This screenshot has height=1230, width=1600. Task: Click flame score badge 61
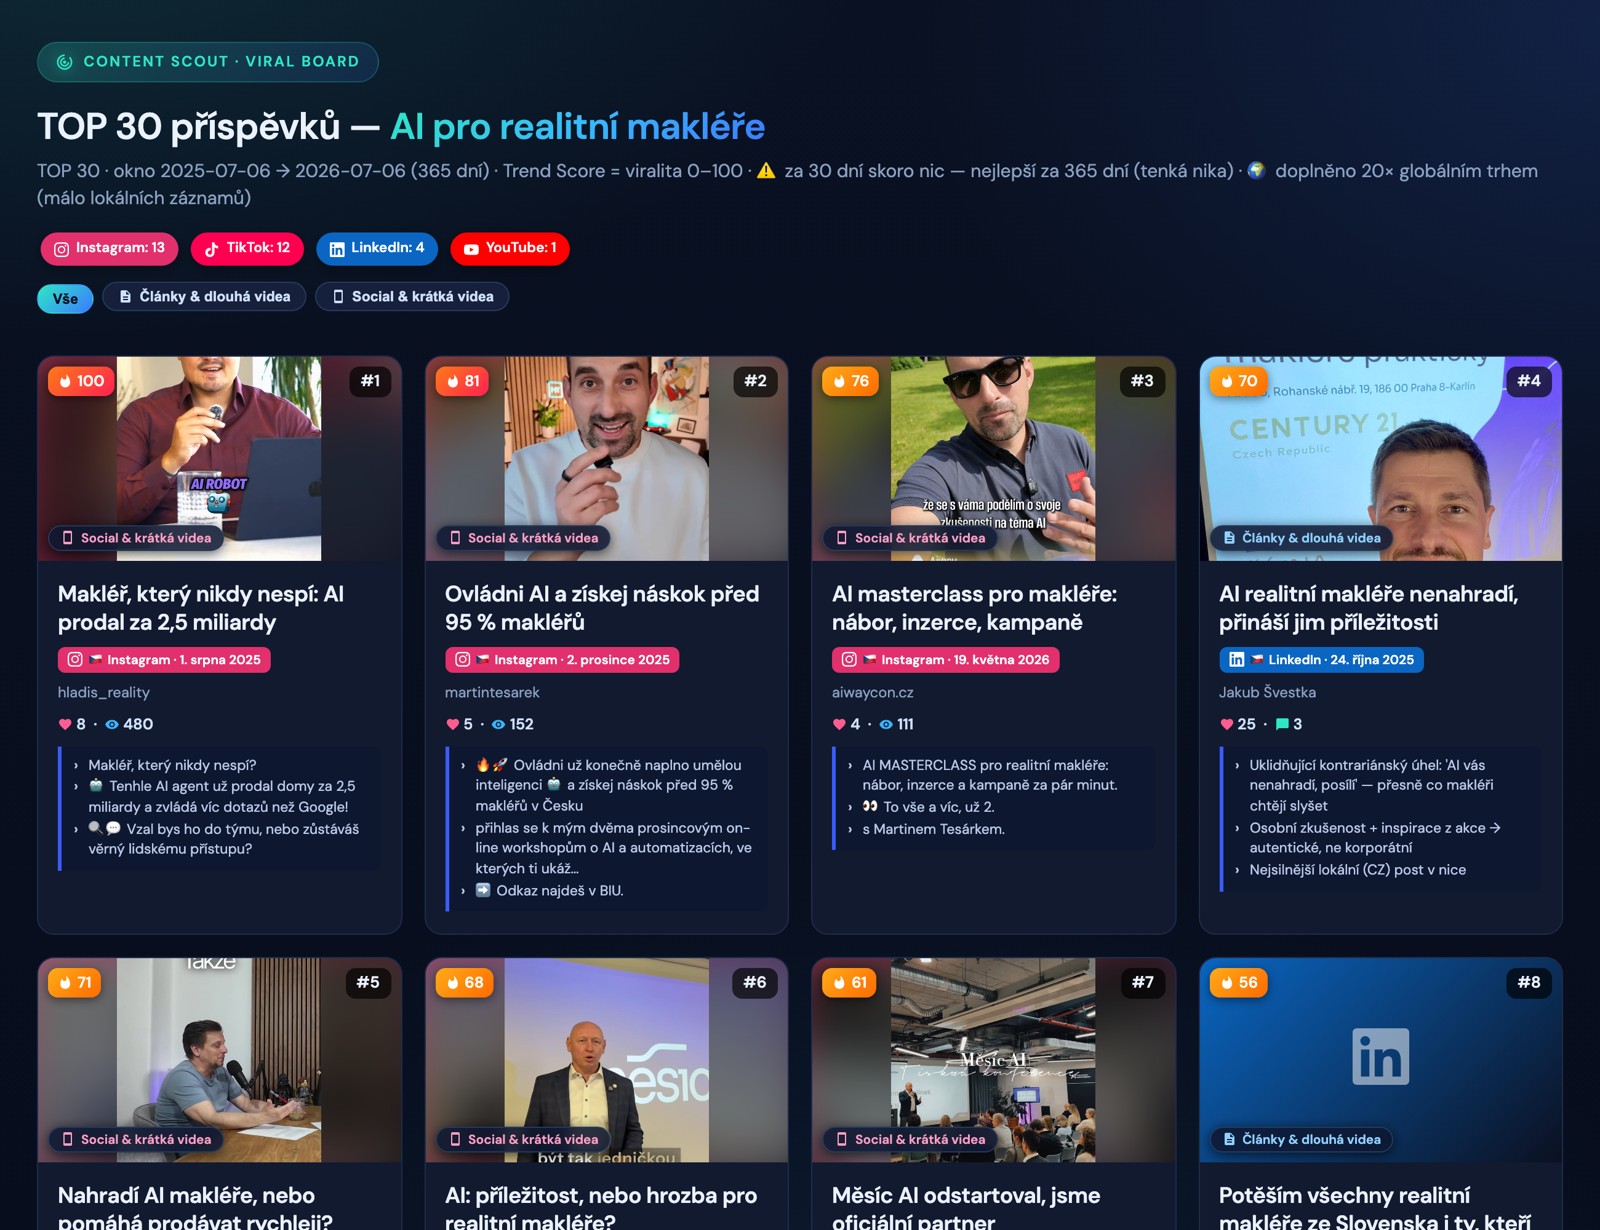click(x=849, y=983)
